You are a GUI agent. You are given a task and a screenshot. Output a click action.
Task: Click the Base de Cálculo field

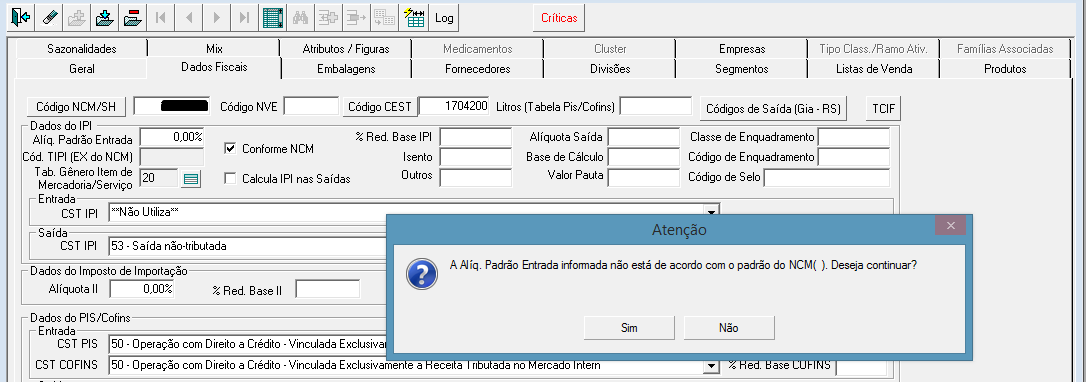(x=644, y=157)
